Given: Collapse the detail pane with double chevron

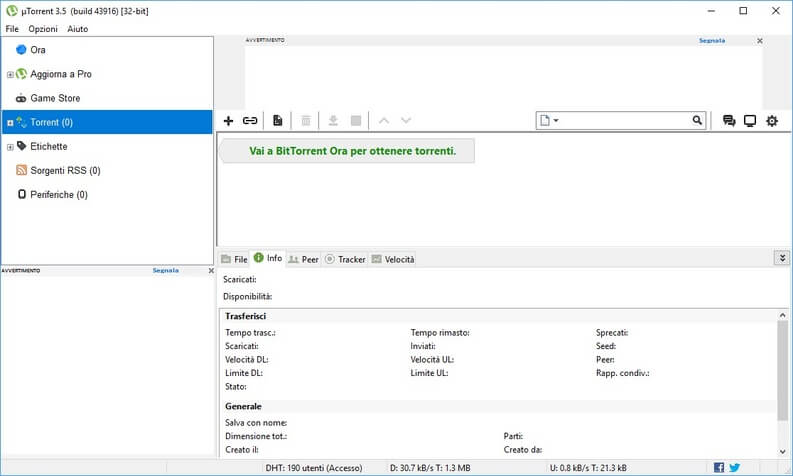Looking at the screenshot, I should [x=782, y=258].
